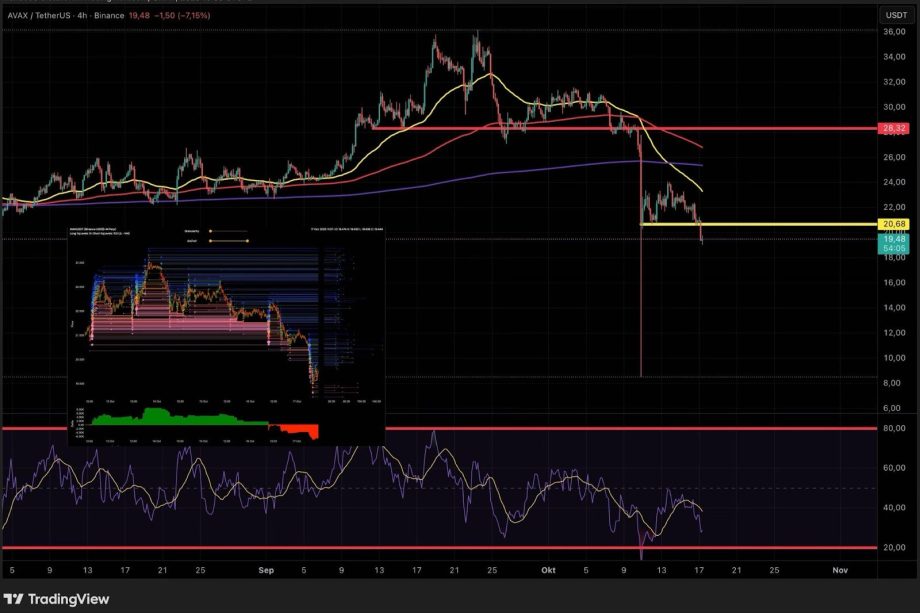Click the Granularity slider handle in the heatmap inset
The height and width of the screenshot is (613, 920).
pos(210,231)
